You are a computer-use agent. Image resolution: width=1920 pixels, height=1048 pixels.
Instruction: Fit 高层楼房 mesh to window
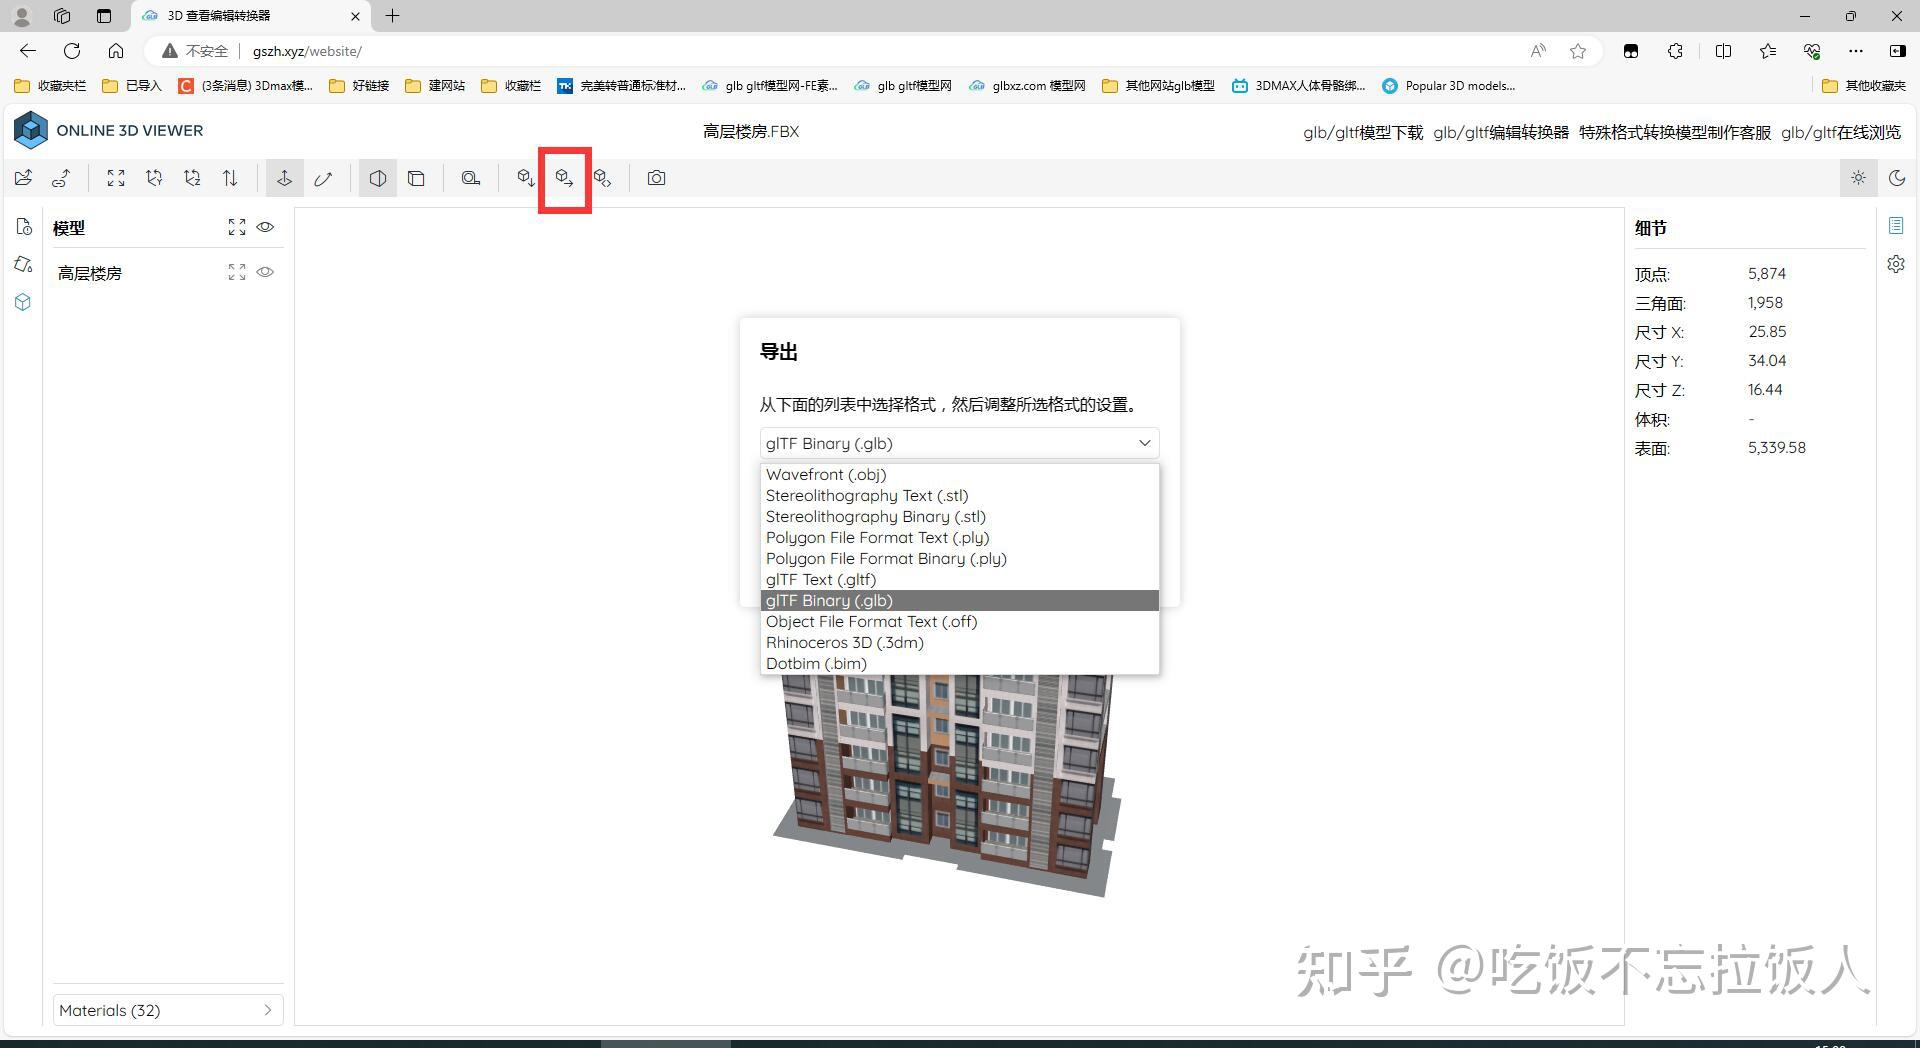pos(237,272)
